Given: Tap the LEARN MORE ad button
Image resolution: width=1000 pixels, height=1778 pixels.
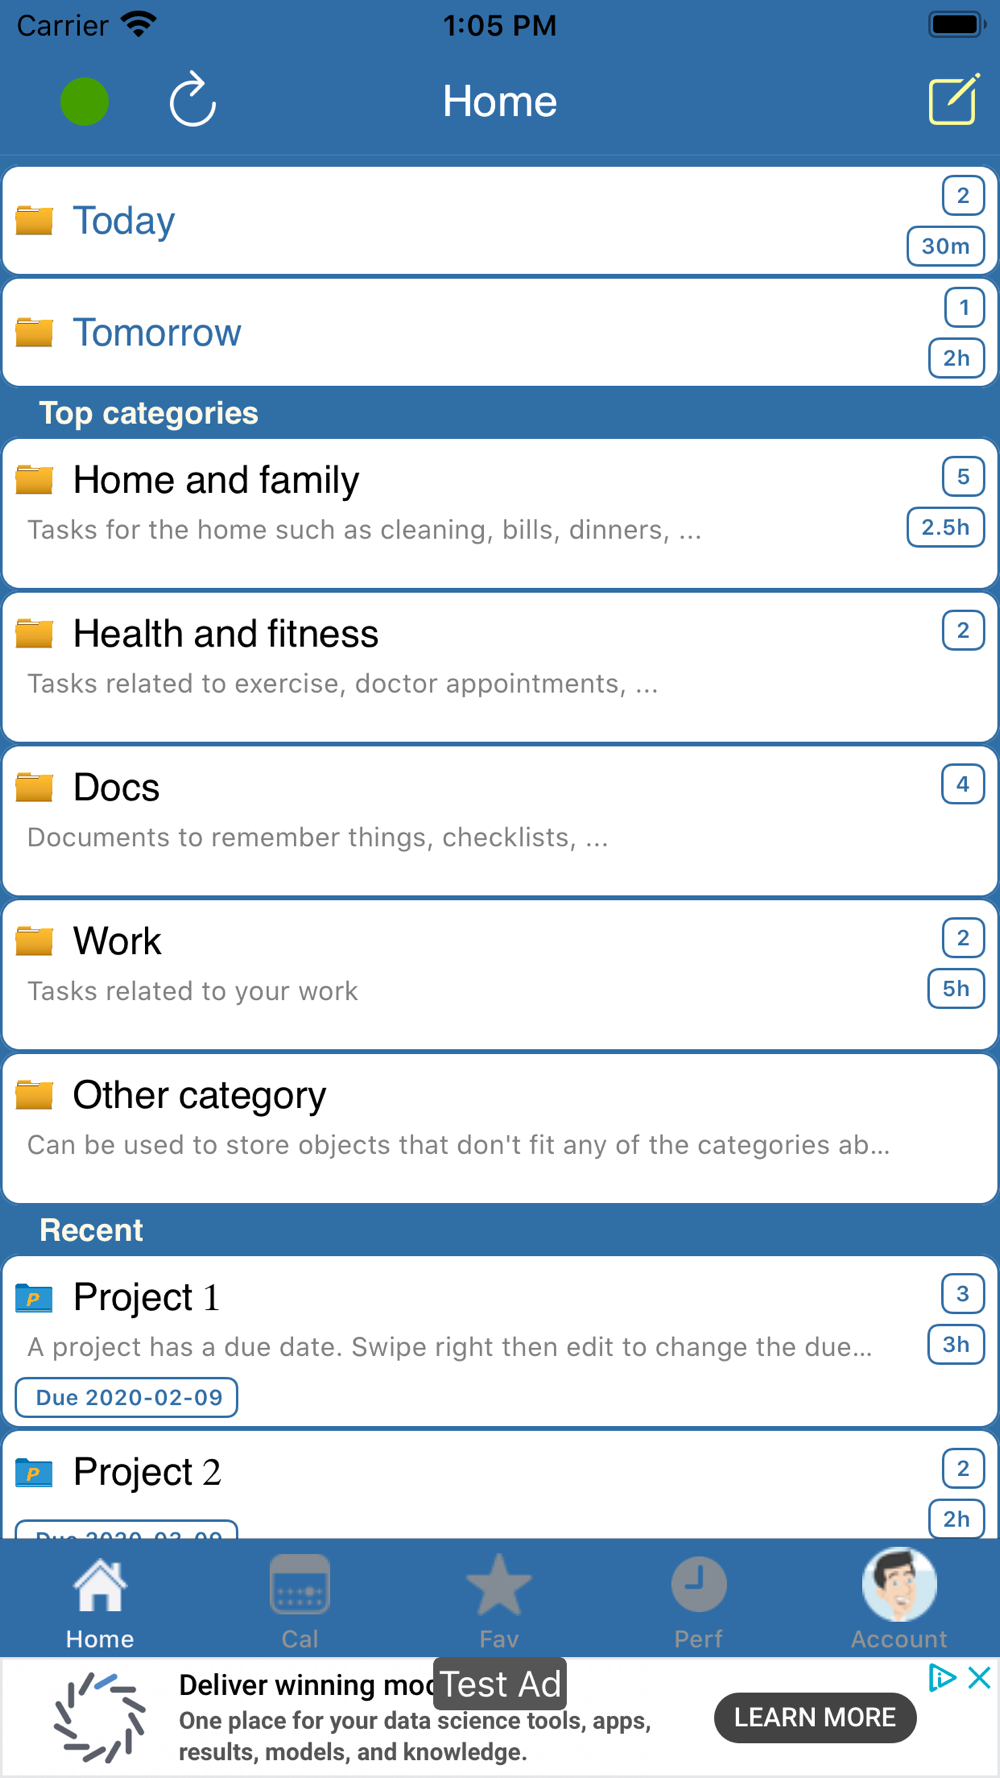Looking at the screenshot, I should tap(815, 1717).
